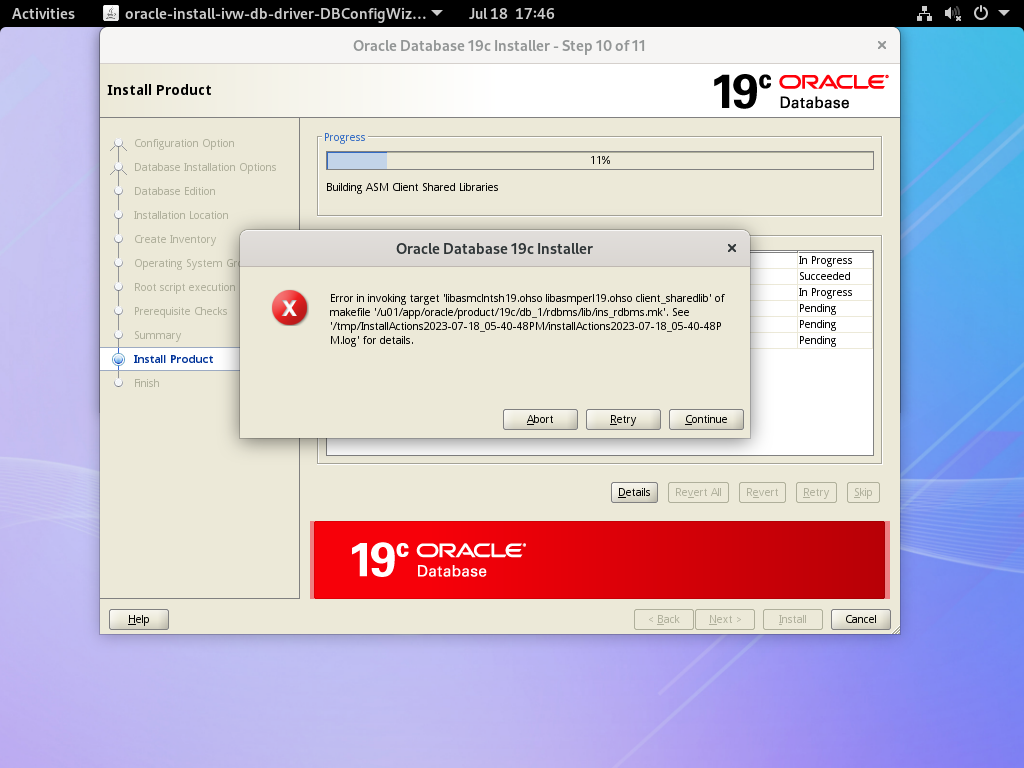The height and width of the screenshot is (768, 1024).
Task: Click the Retry button beside Skip
Action: 816,492
